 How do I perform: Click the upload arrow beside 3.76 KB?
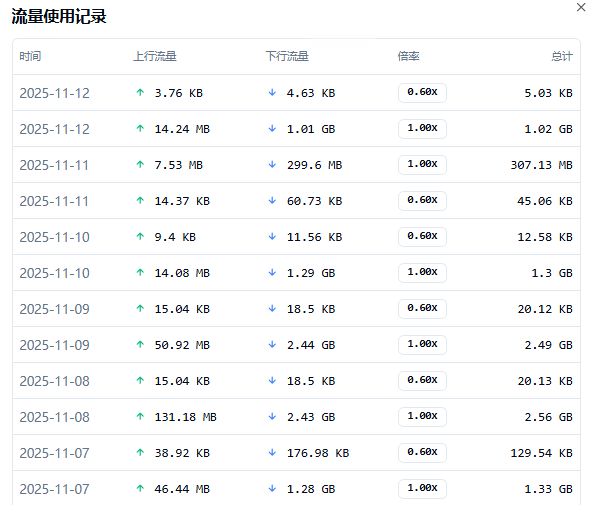tap(140, 93)
